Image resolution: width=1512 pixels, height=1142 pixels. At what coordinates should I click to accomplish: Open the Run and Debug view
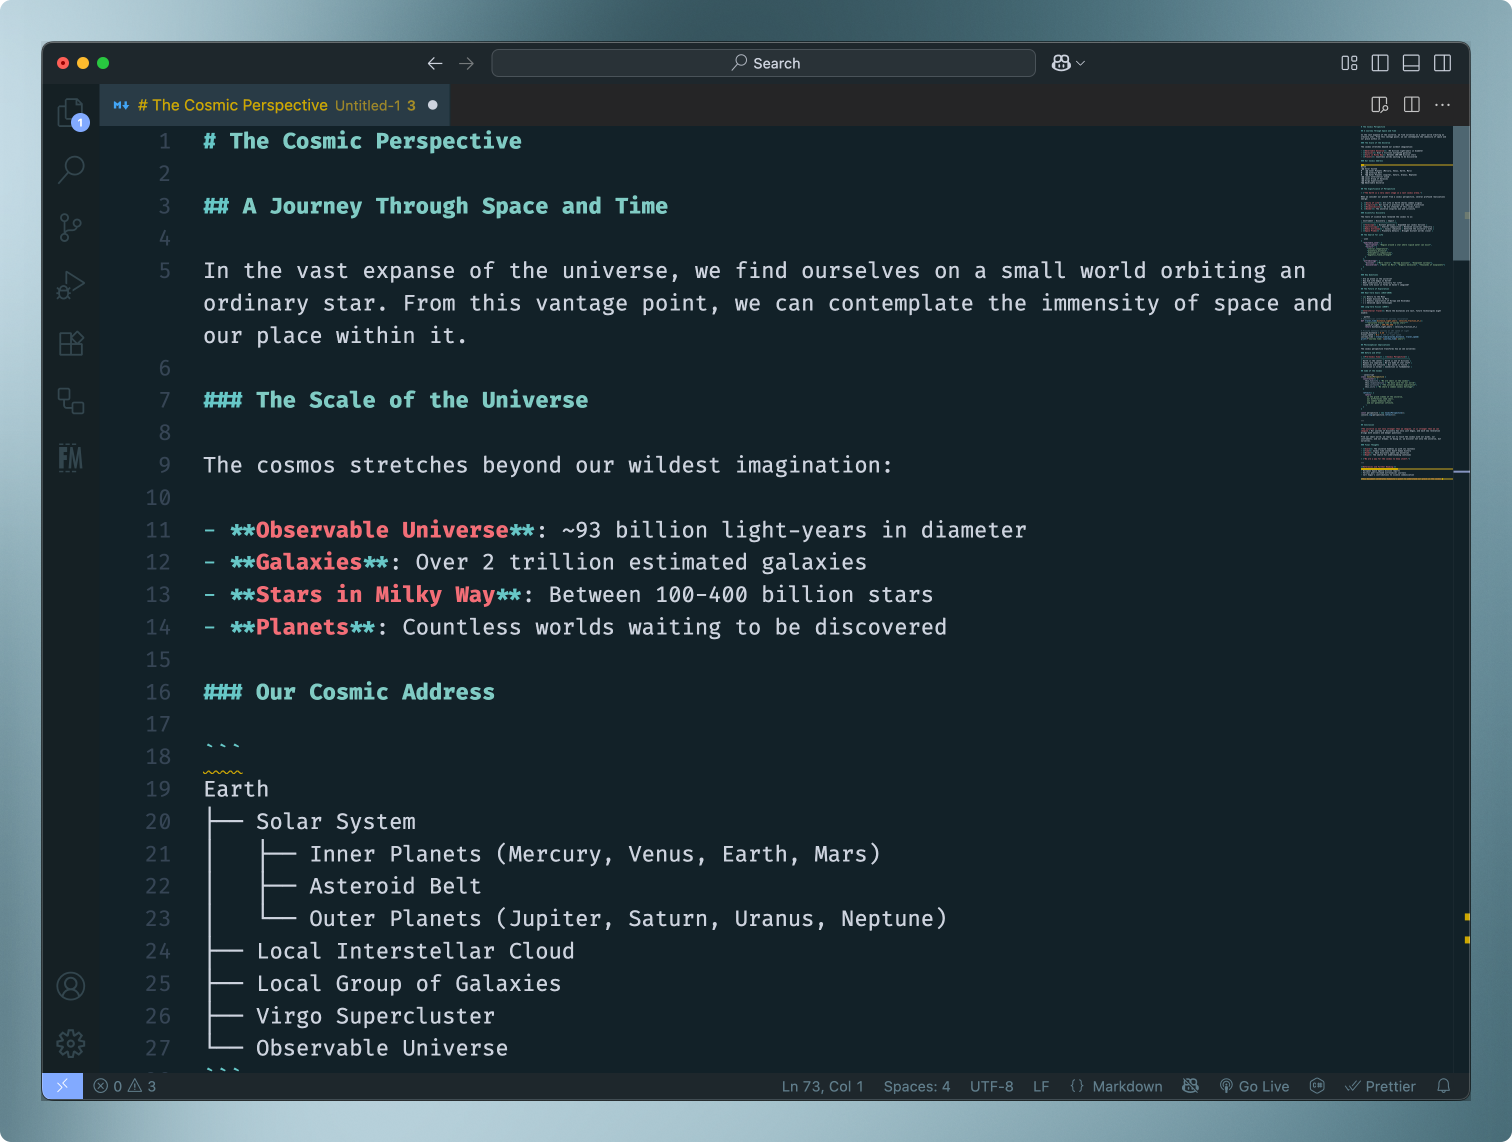[71, 286]
